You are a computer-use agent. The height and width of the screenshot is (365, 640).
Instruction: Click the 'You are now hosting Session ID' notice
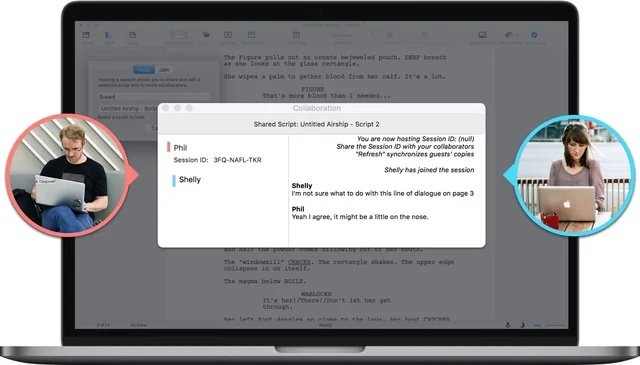pos(416,139)
